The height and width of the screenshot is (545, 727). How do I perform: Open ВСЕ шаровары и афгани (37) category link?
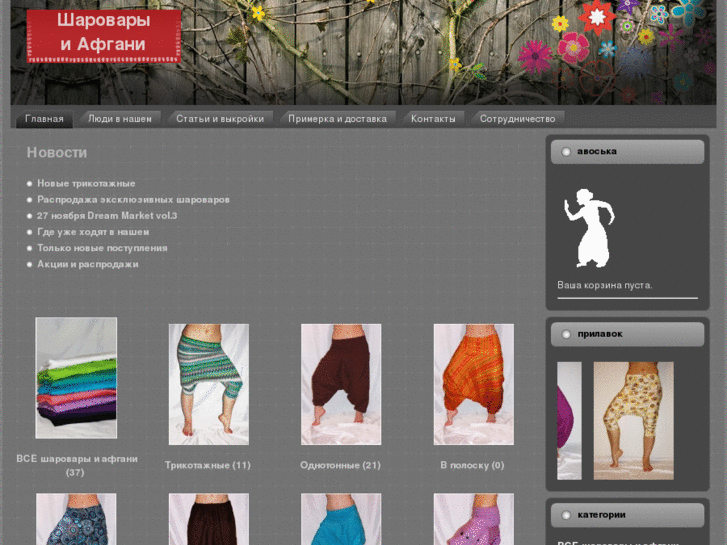tap(77, 465)
